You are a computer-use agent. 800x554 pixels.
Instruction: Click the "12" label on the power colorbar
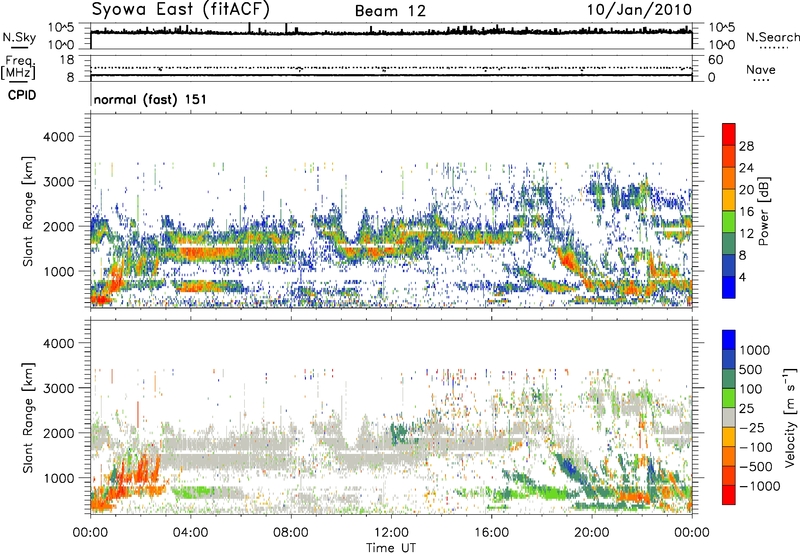(746, 234)
